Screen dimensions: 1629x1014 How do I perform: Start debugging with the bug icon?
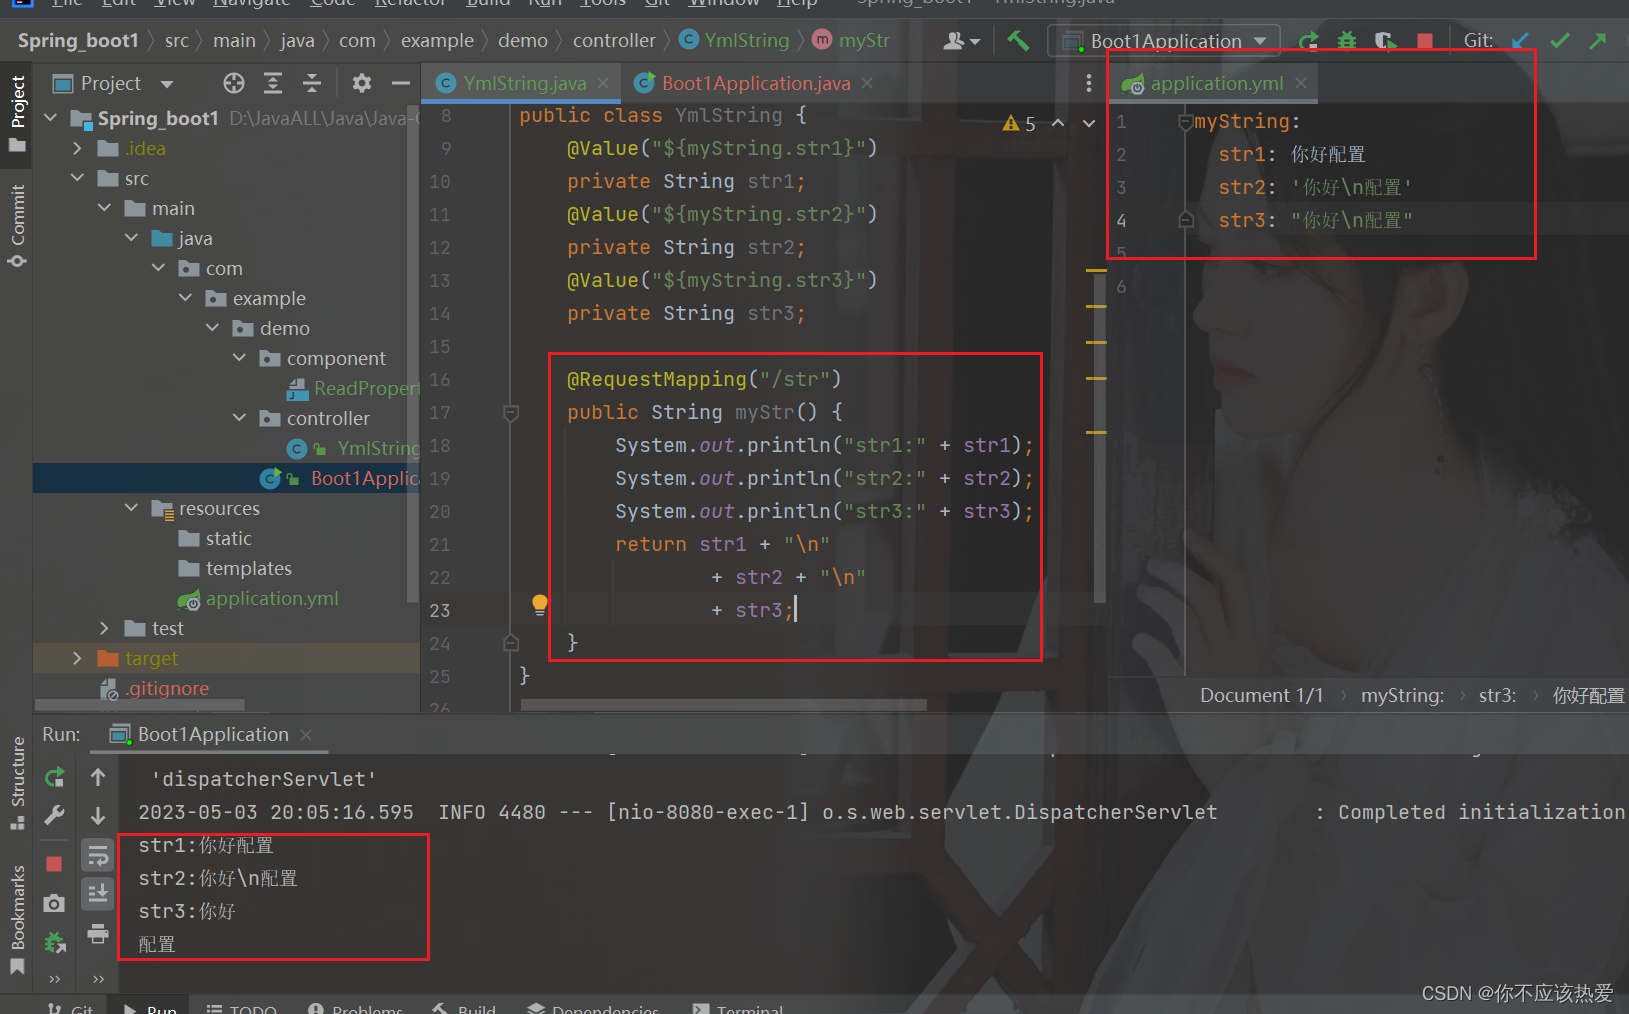point(1347,40)
